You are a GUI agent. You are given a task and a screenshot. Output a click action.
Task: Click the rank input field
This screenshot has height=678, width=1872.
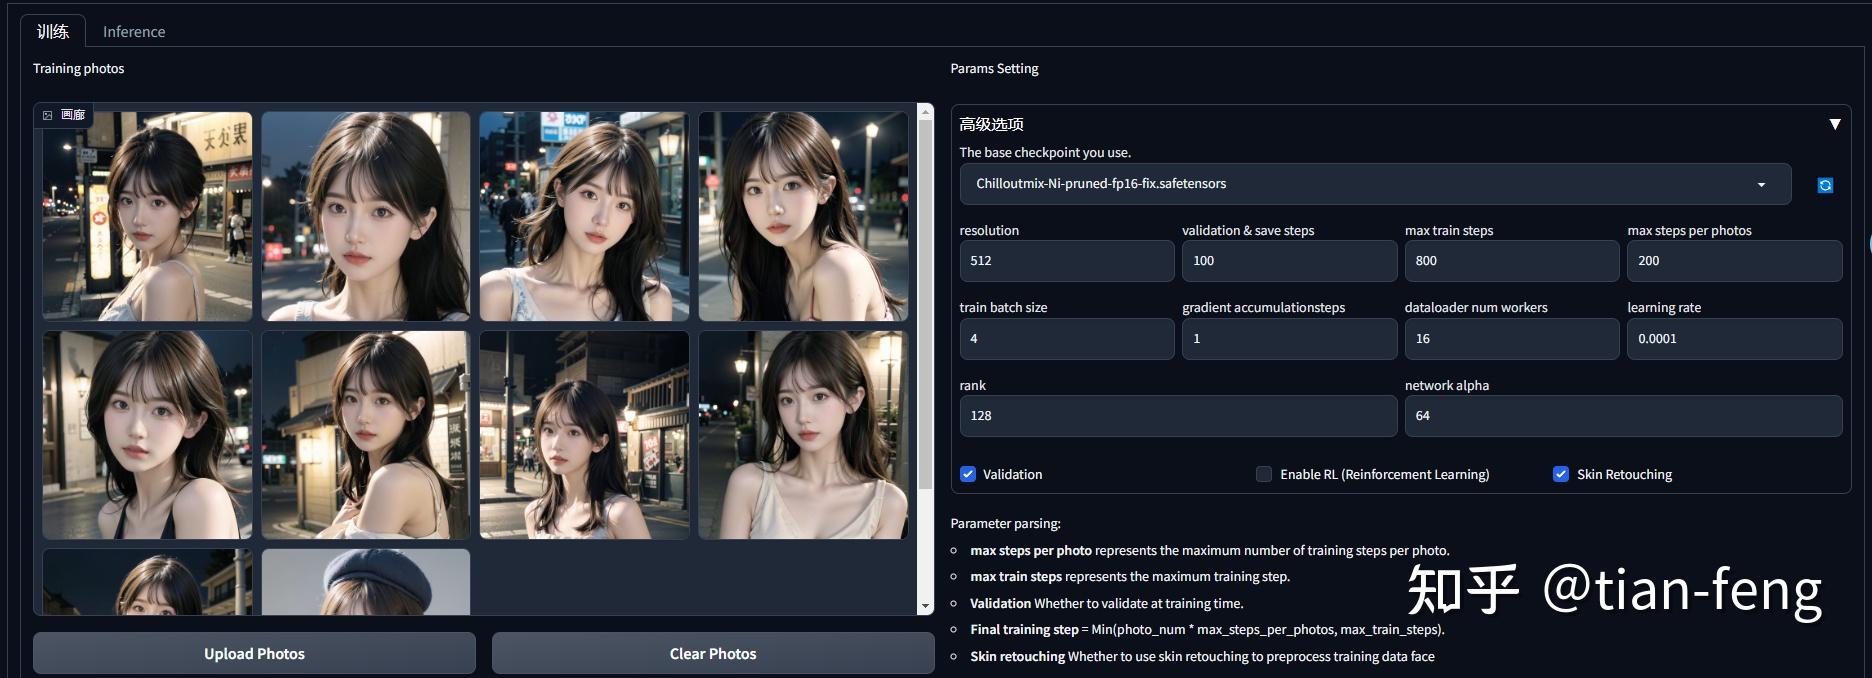pos(1178,416)
